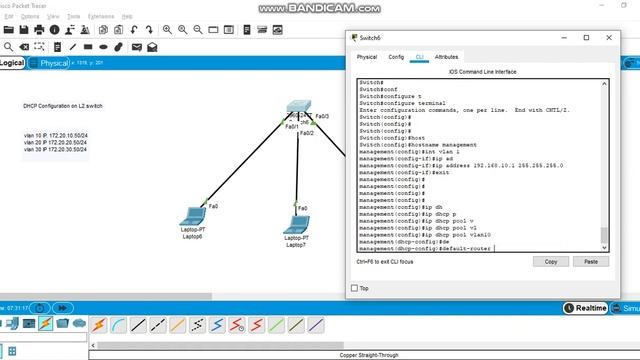Redo the last action

pos(149,30)
